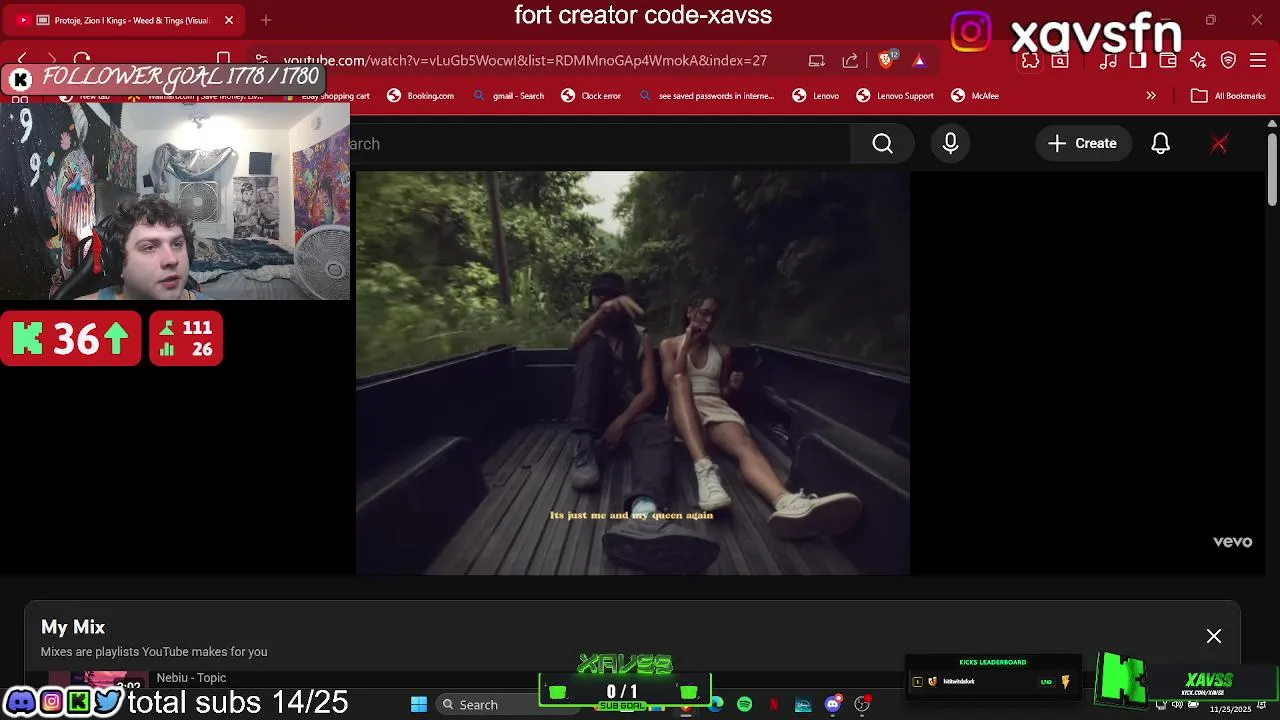Open the Clock error bookmark
This screenshot has width=1280, height=720.
[x=591, y=96]
